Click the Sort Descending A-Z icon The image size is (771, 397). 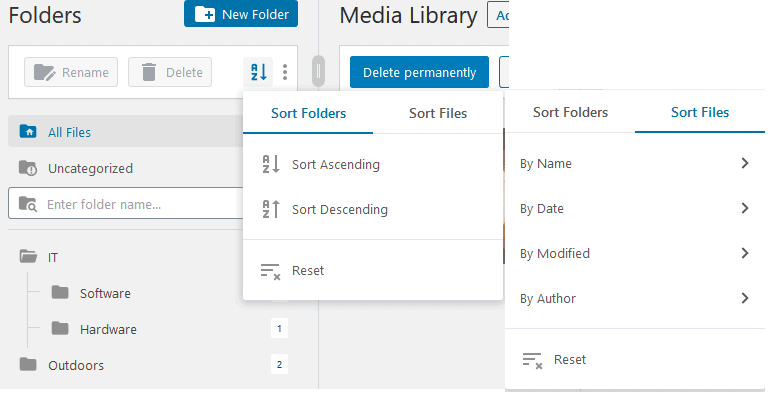271,210
